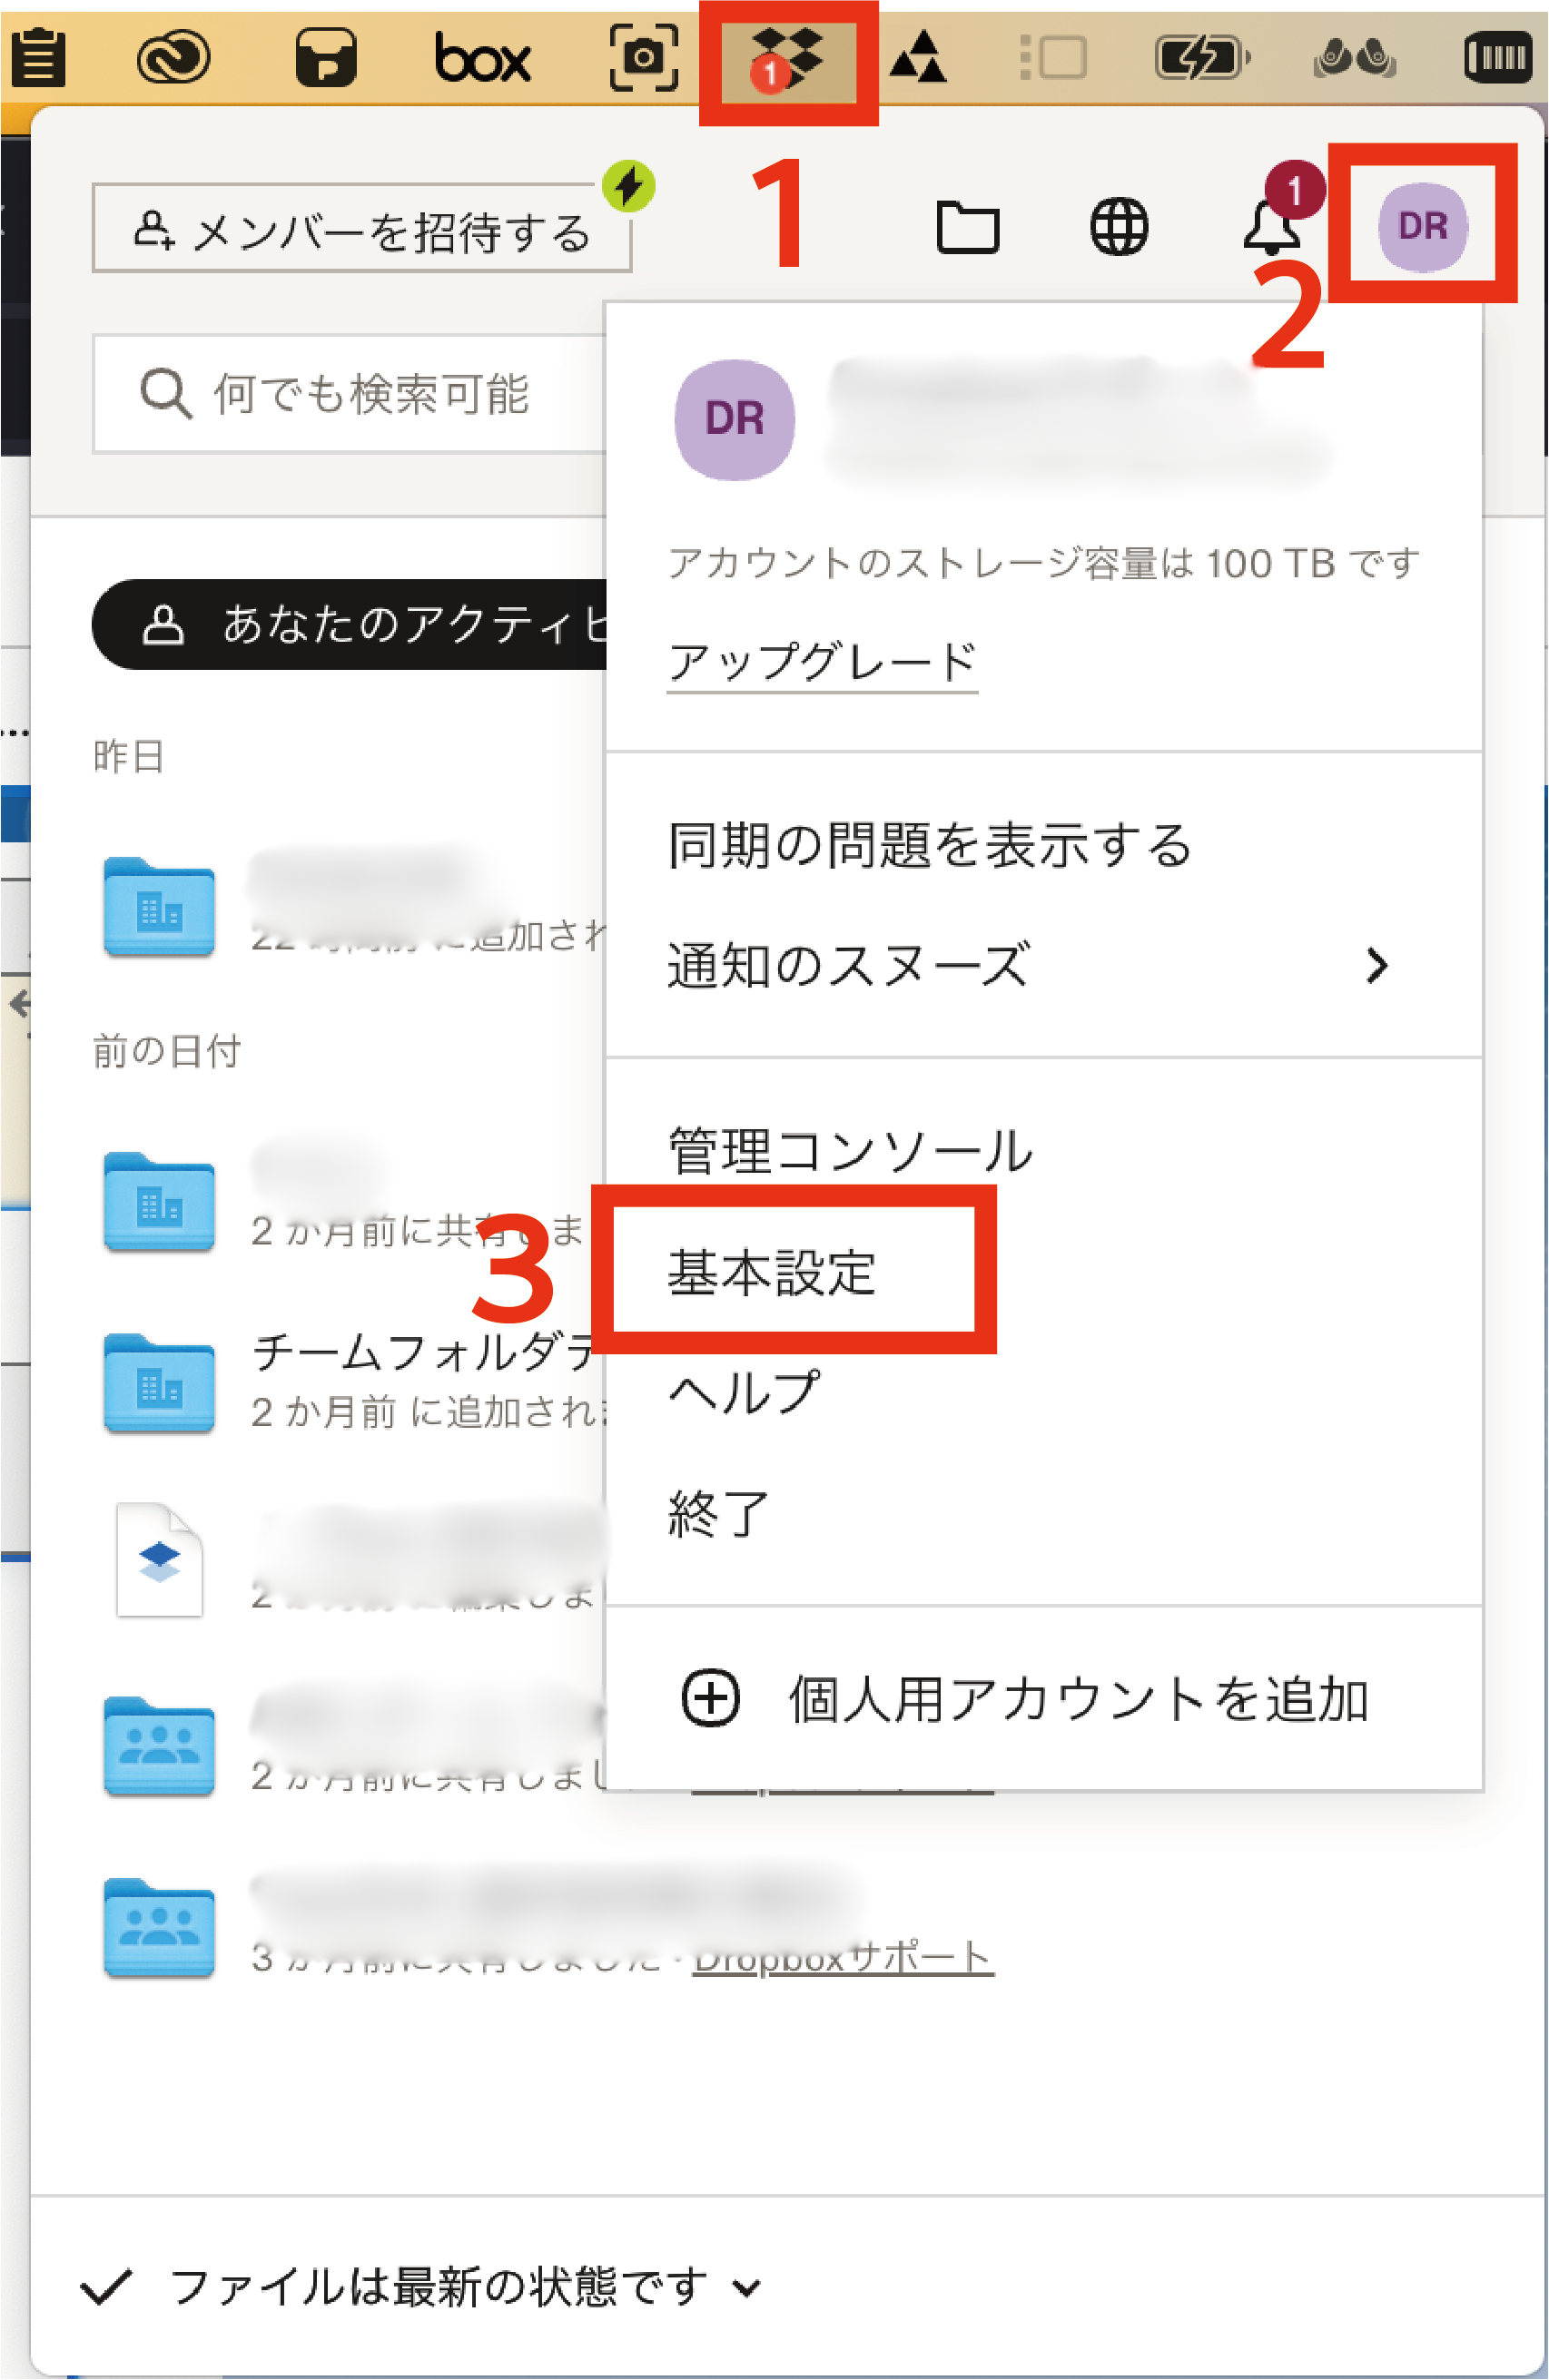Viewport: 1549px width, 2380px height.
Task: Click the DR account avatar at top right
Action: 1421,226
